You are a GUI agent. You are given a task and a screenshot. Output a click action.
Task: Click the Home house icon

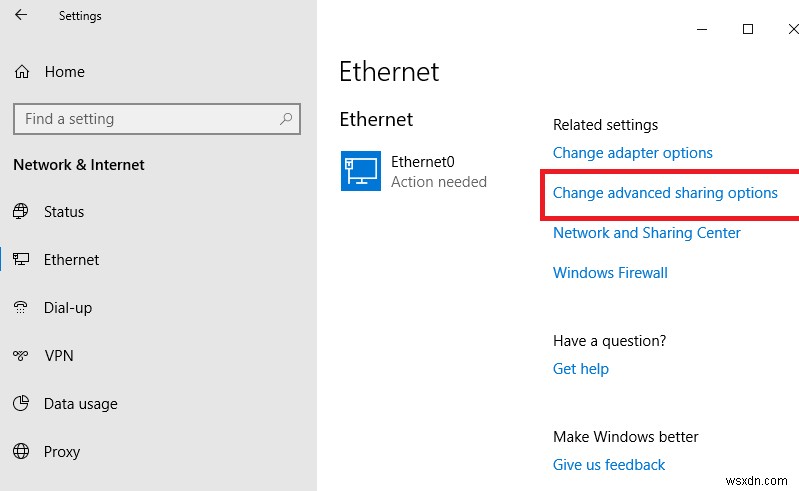[x=22, y=72]
